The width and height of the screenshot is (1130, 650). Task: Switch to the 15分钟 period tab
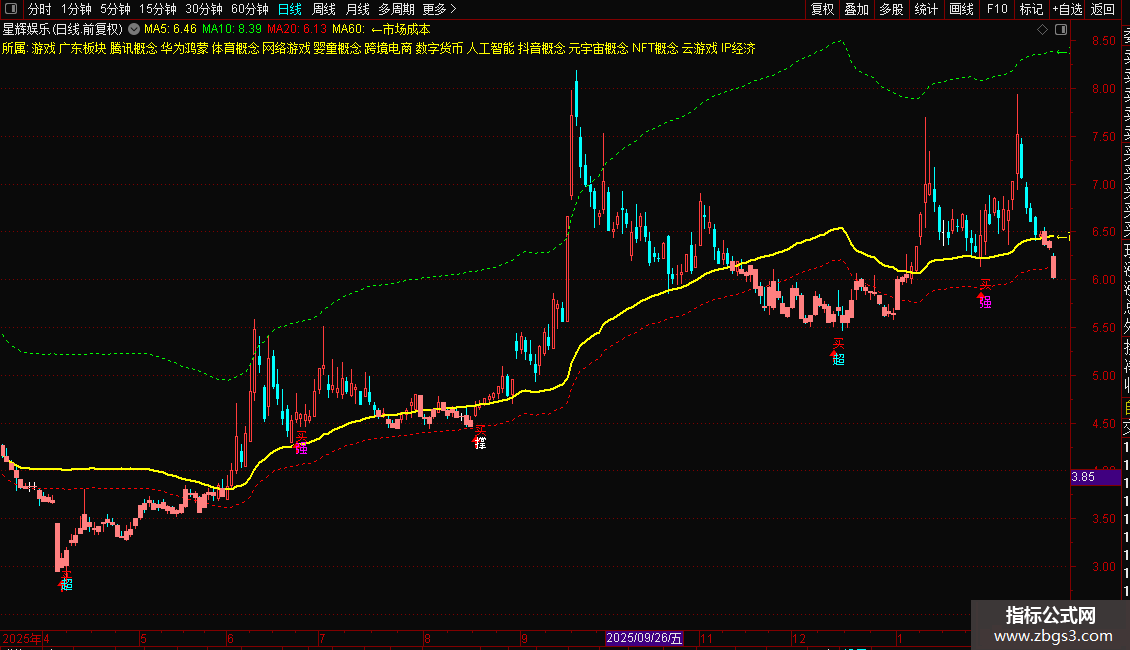[x=158, y=9]
